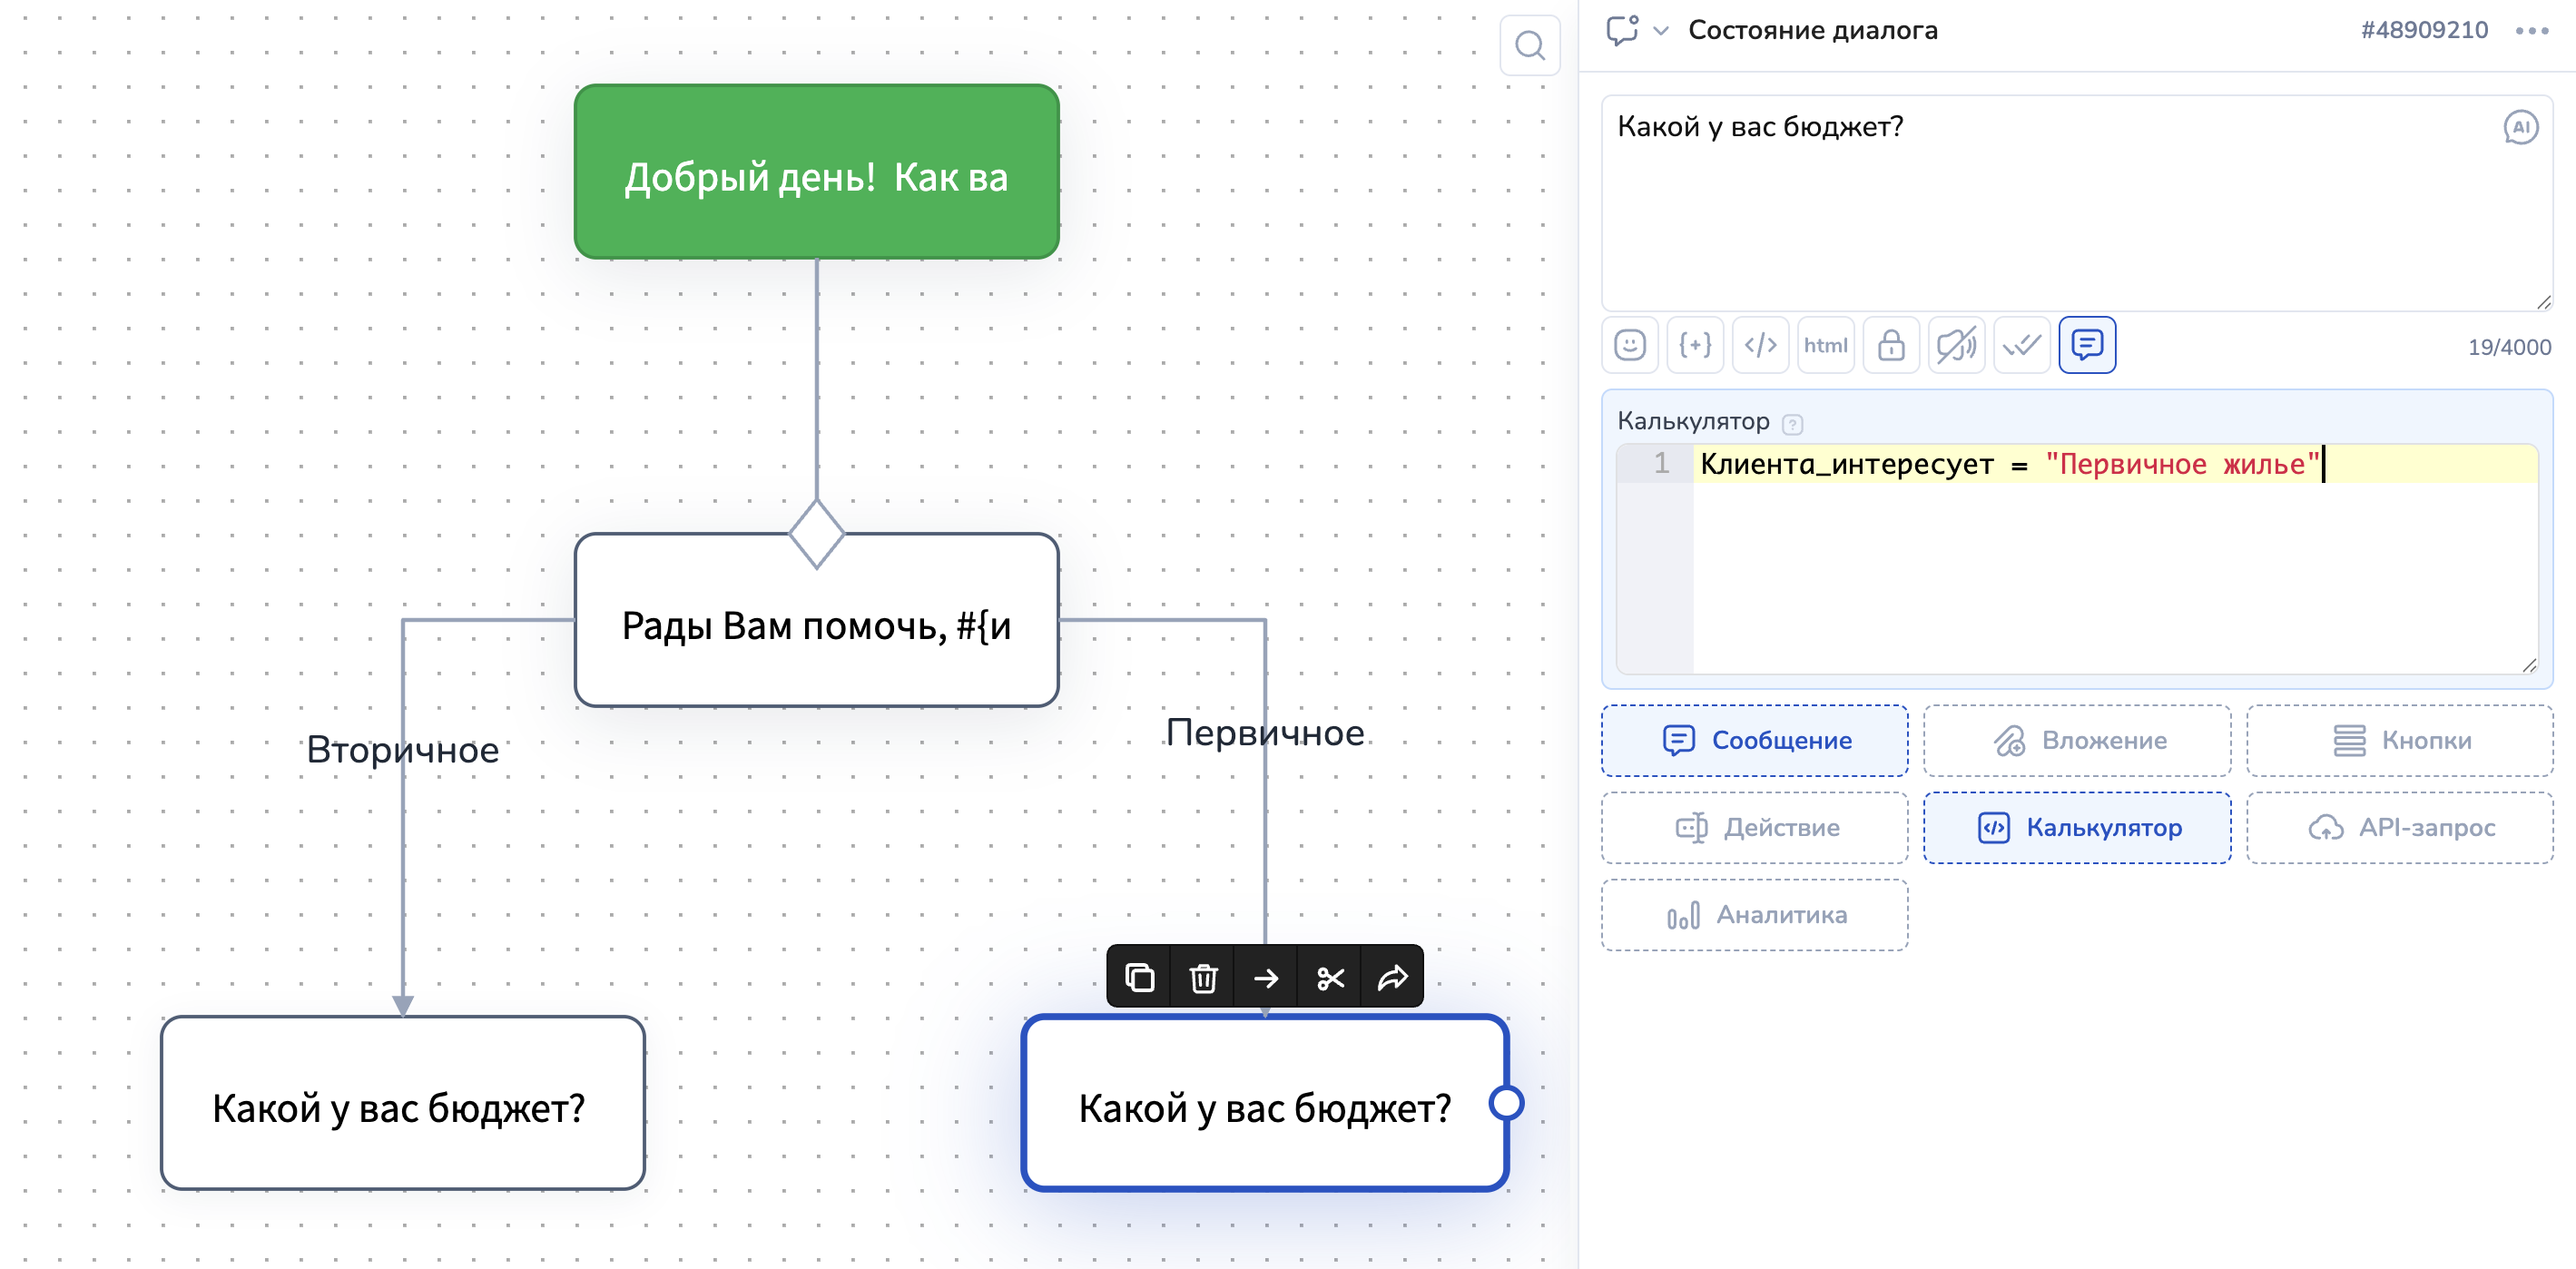Click the AI assistant icon in message field
This screenshot has height=1269, width=2576.
(2520, 127)
